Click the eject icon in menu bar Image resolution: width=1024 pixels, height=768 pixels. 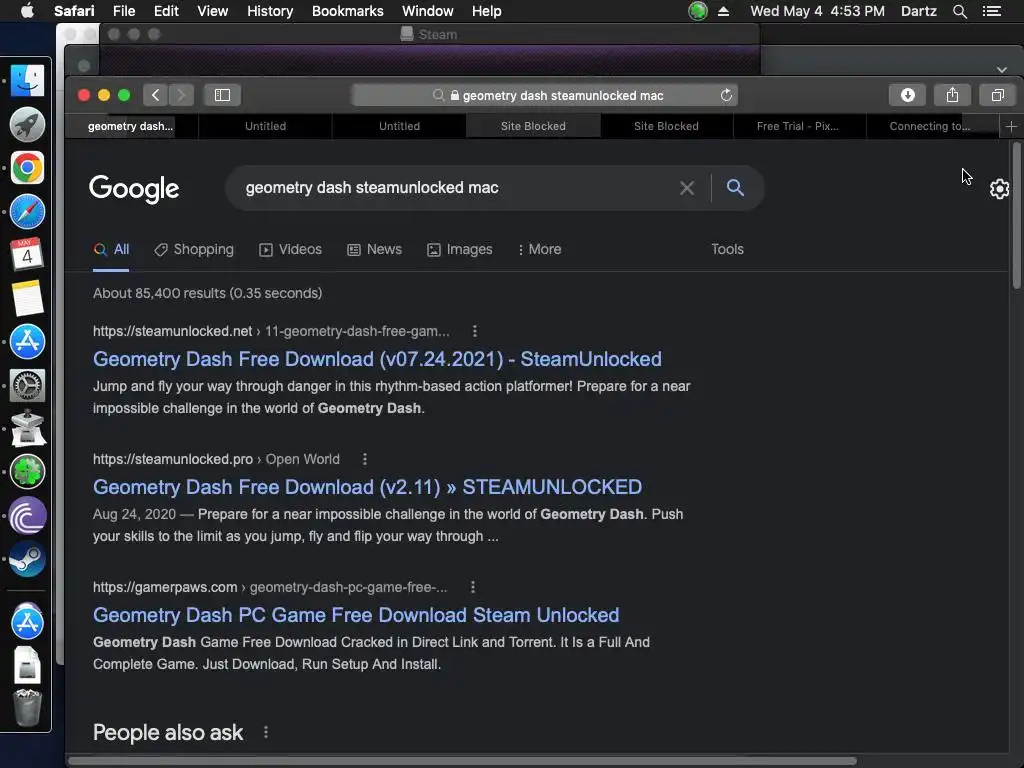723,11
